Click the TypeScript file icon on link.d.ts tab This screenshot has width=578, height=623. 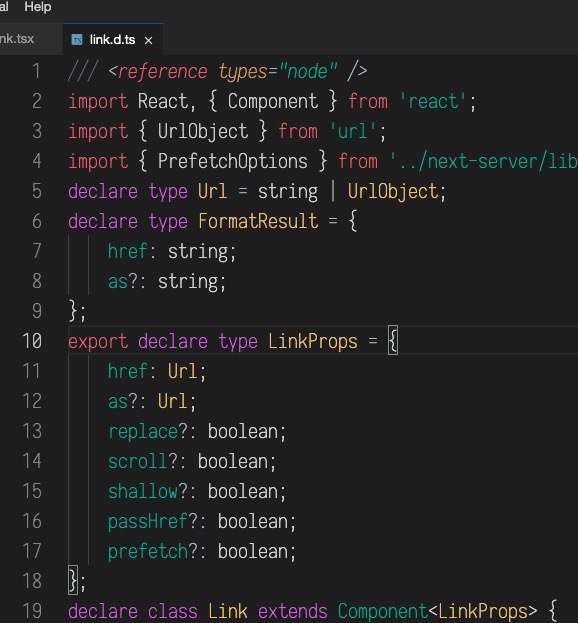(77, 40)
